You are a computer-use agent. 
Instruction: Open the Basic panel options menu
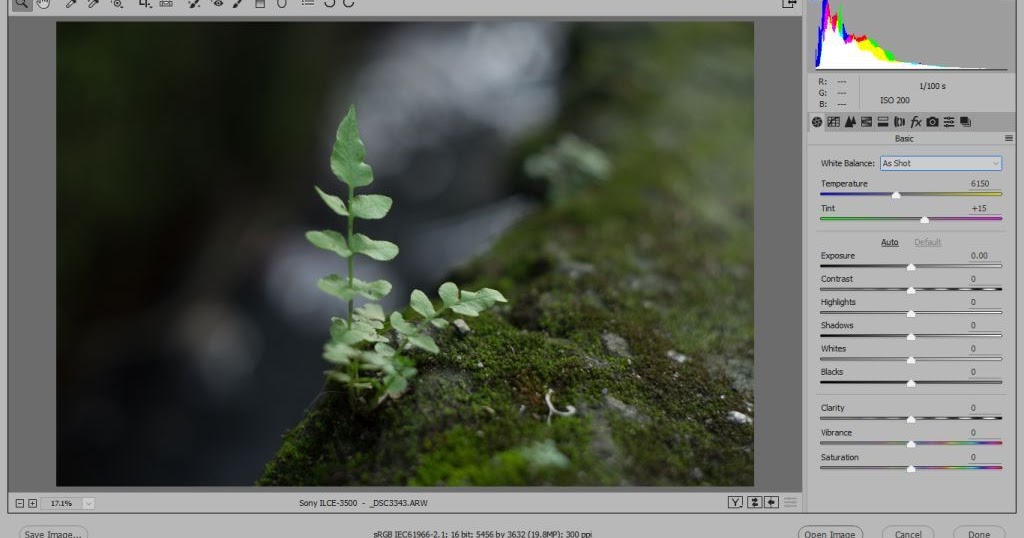coord(1008,139)
